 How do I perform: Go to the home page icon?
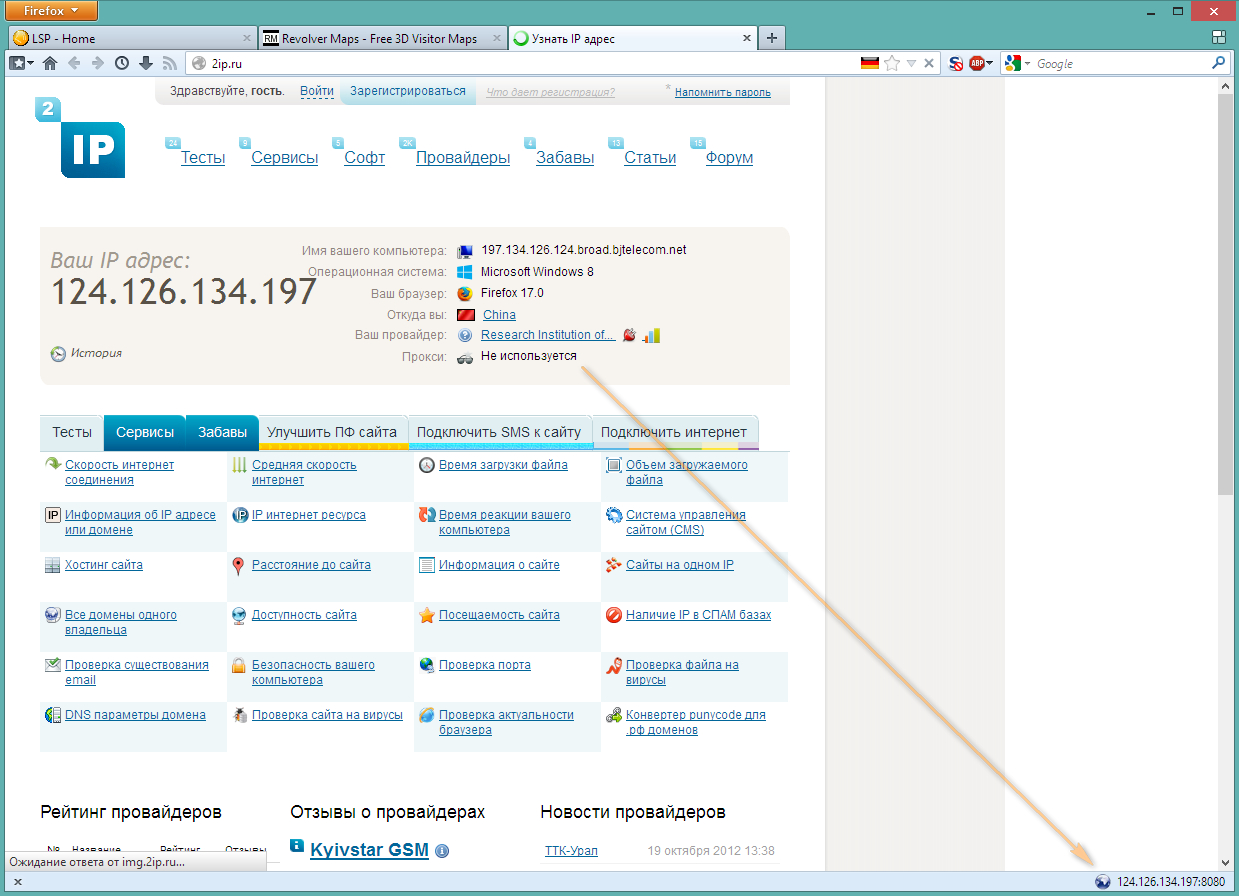pyautogui.click(x=50, y=63)
